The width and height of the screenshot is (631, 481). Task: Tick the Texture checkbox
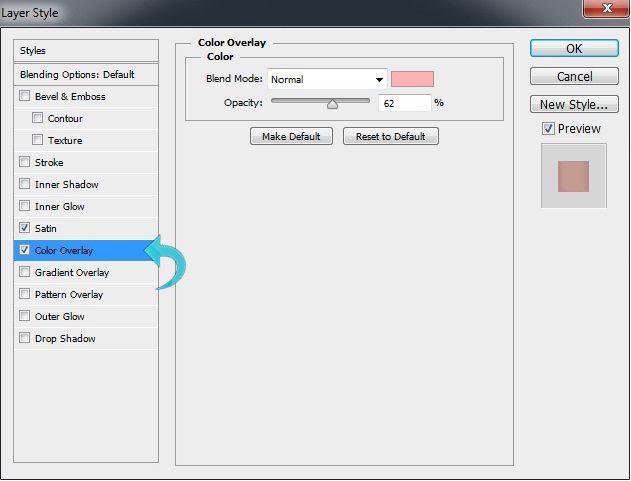coord(37,140)
